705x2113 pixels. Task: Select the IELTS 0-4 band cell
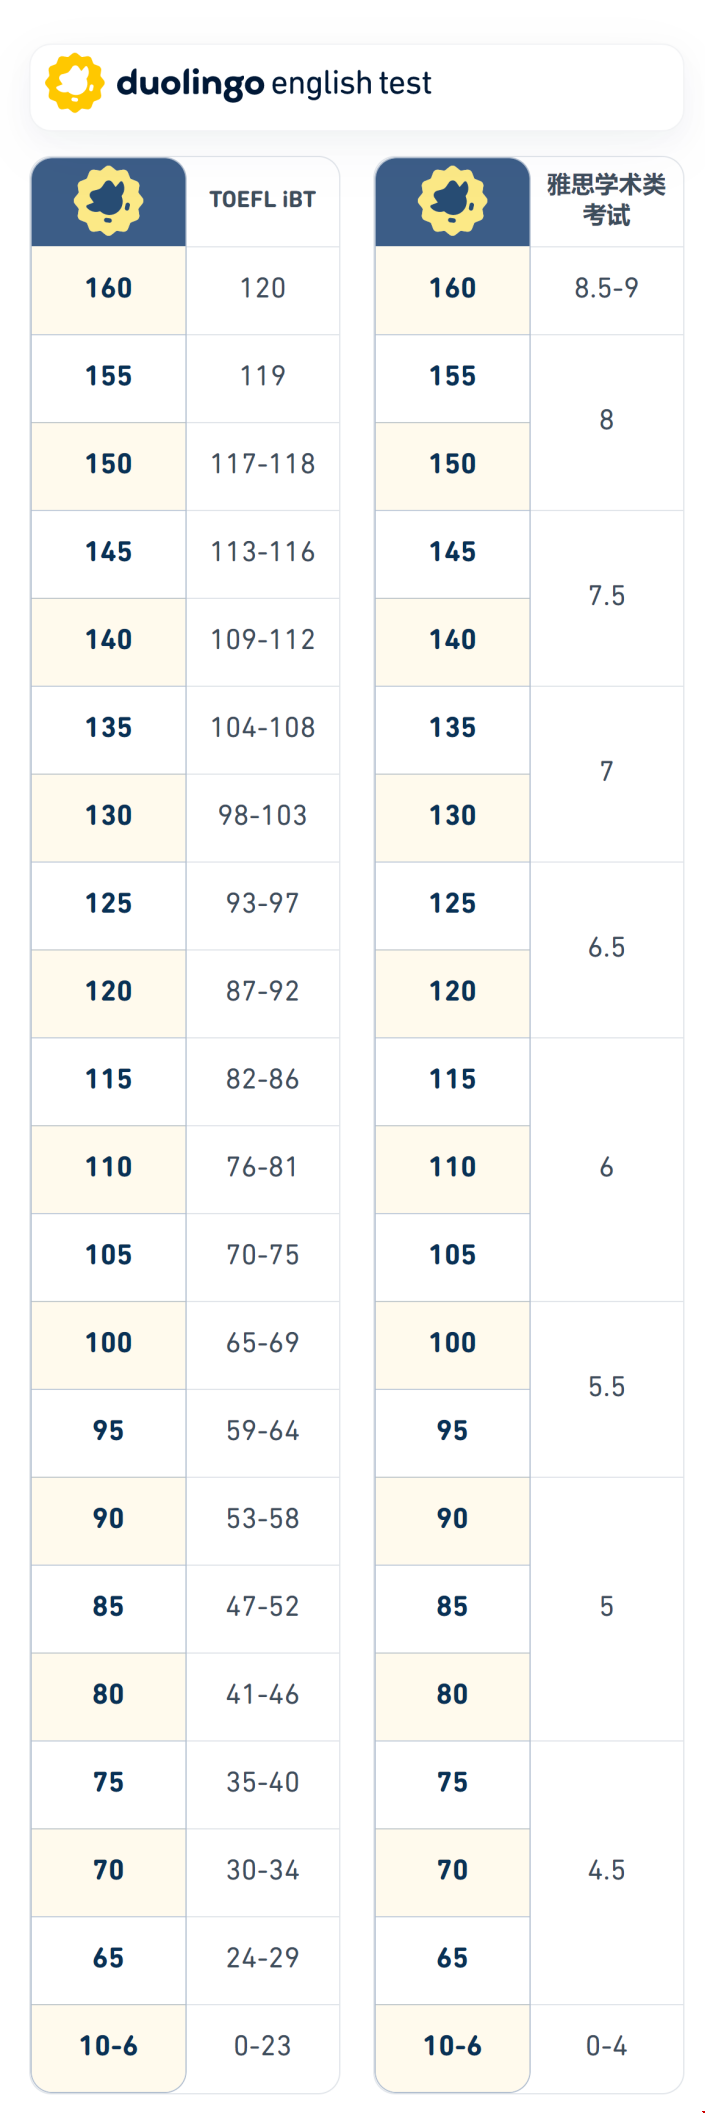pos(606,2046)
